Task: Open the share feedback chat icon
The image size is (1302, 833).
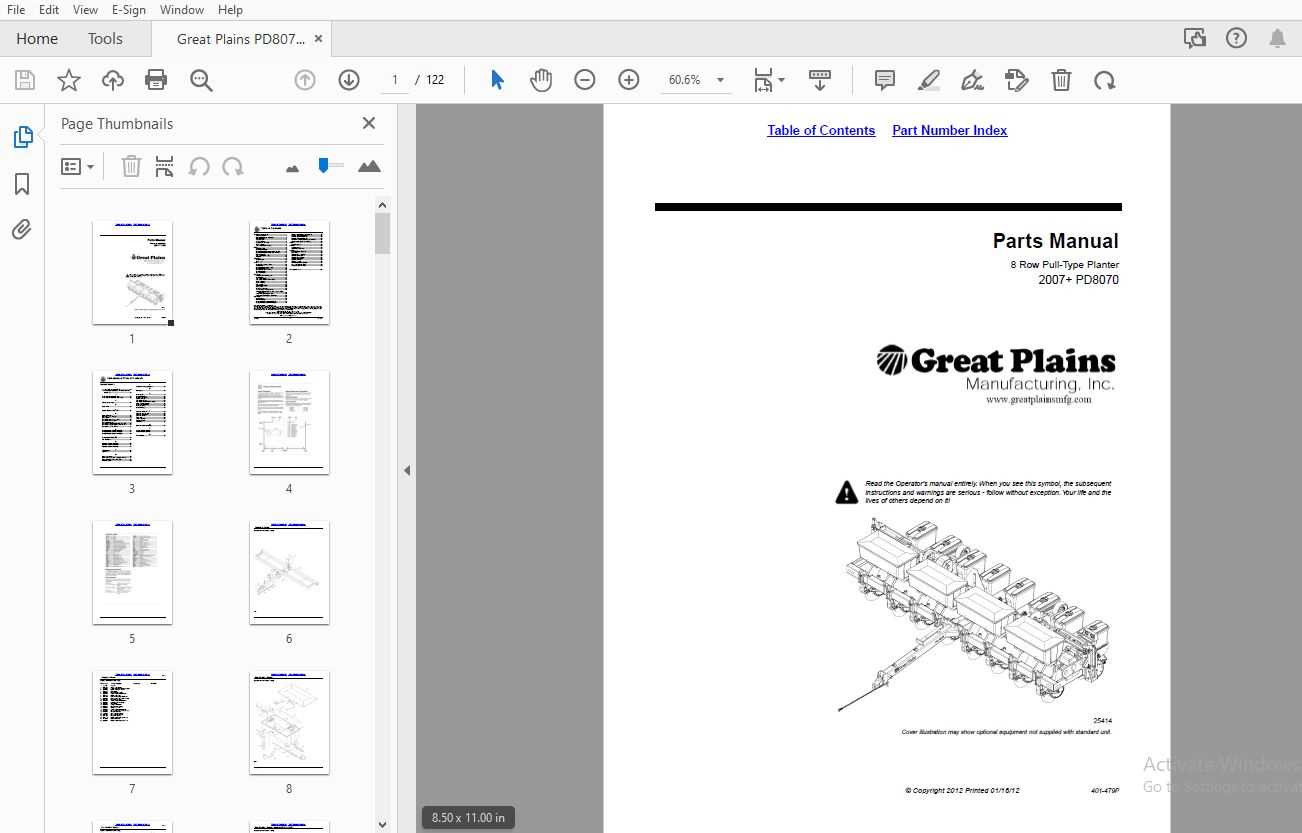Action: click(1194, 38)
